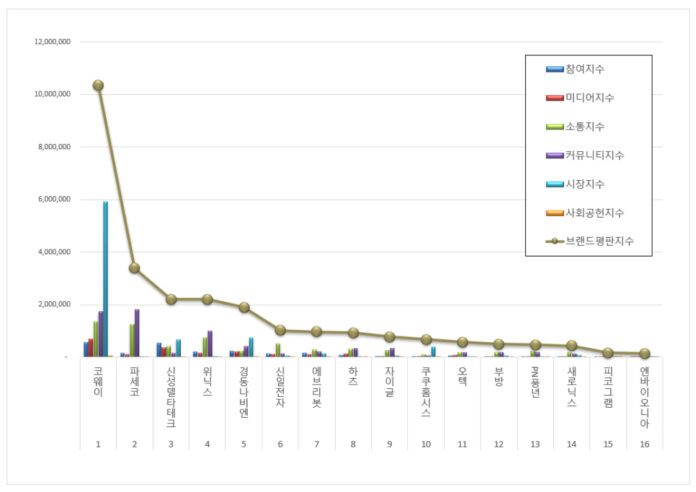This screenshot has width=696, height=492.
Task: Click the 자이글 brand label
Action: click(x=389, y=381)
